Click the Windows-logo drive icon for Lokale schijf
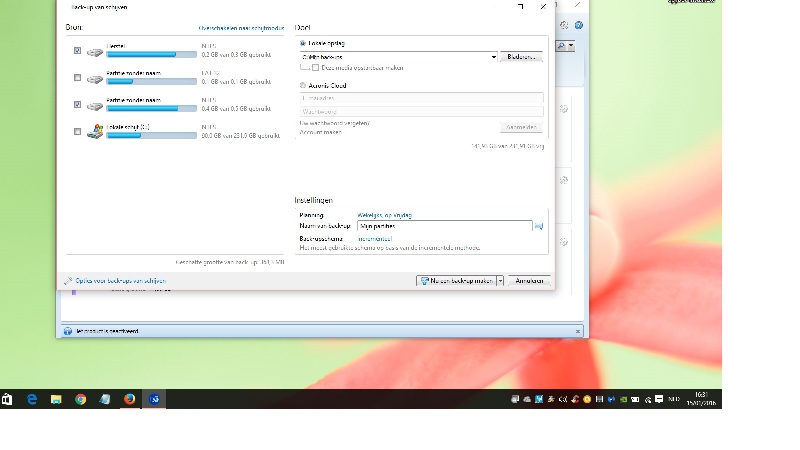The width and height of the screenshot is (800, 450). (95, 131)
